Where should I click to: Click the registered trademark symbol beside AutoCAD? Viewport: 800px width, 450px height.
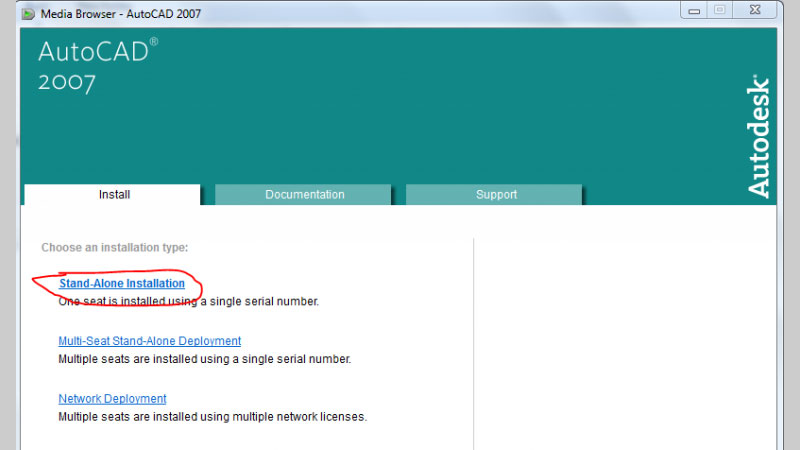[153, 43]
